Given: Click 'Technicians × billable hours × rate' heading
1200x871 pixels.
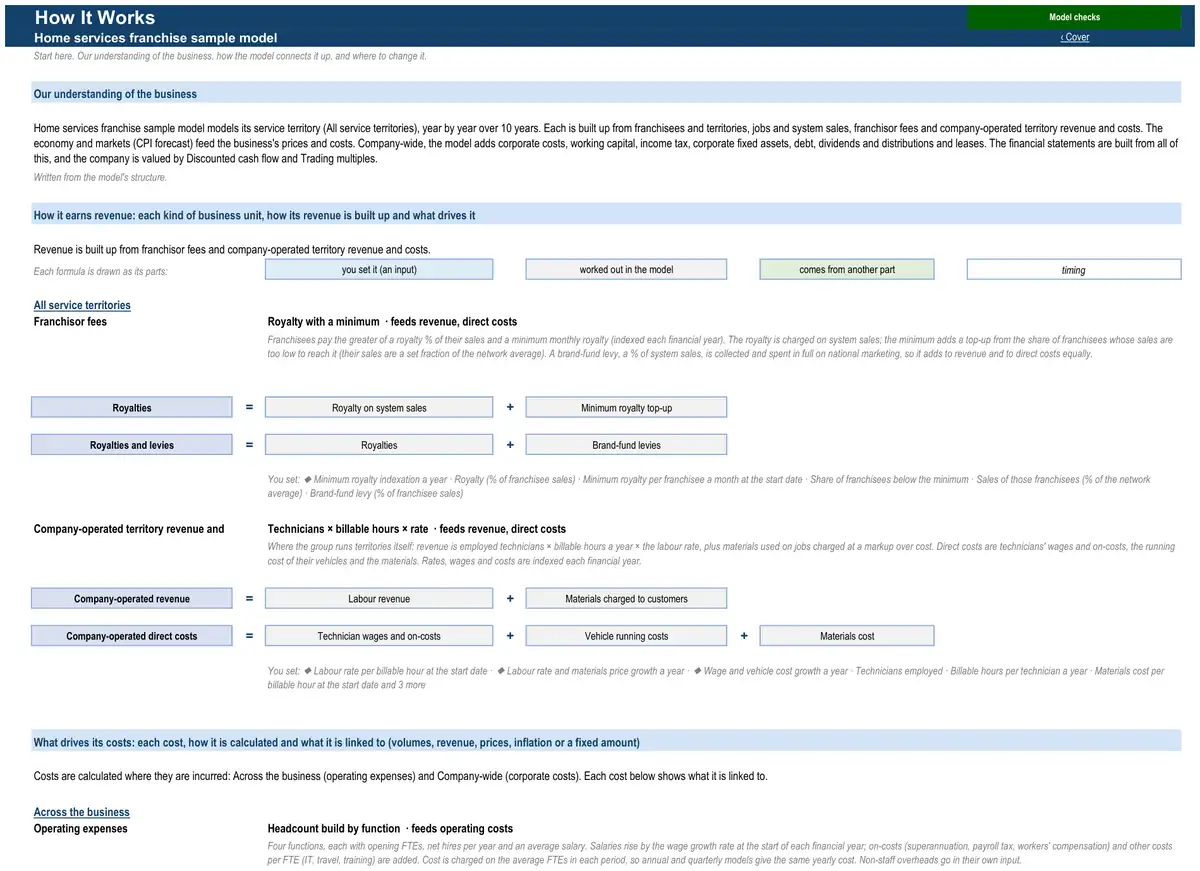Looking at the screenshot, I should click(x=348, y=529).
